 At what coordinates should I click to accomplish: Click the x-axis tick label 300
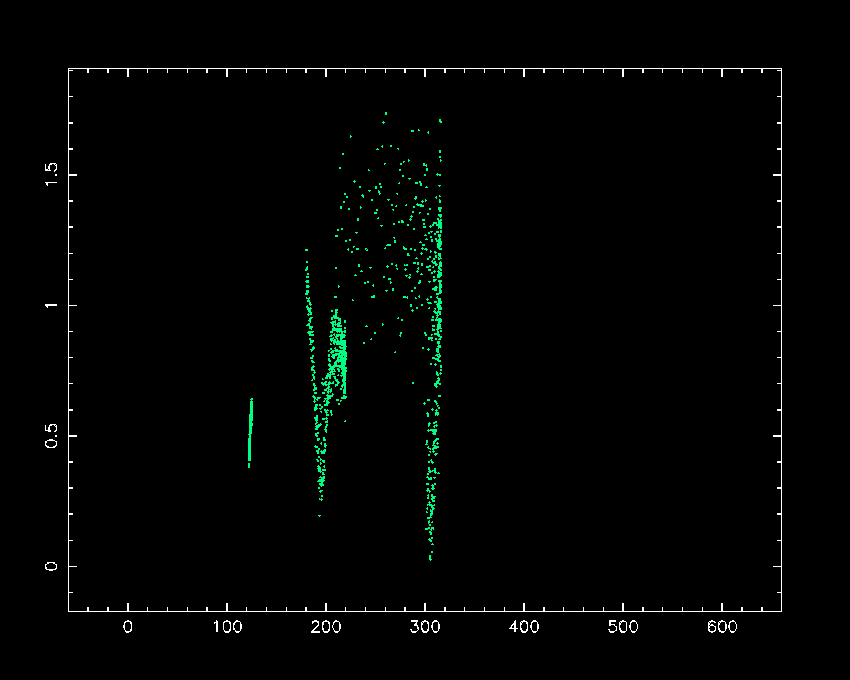[425, 627]
